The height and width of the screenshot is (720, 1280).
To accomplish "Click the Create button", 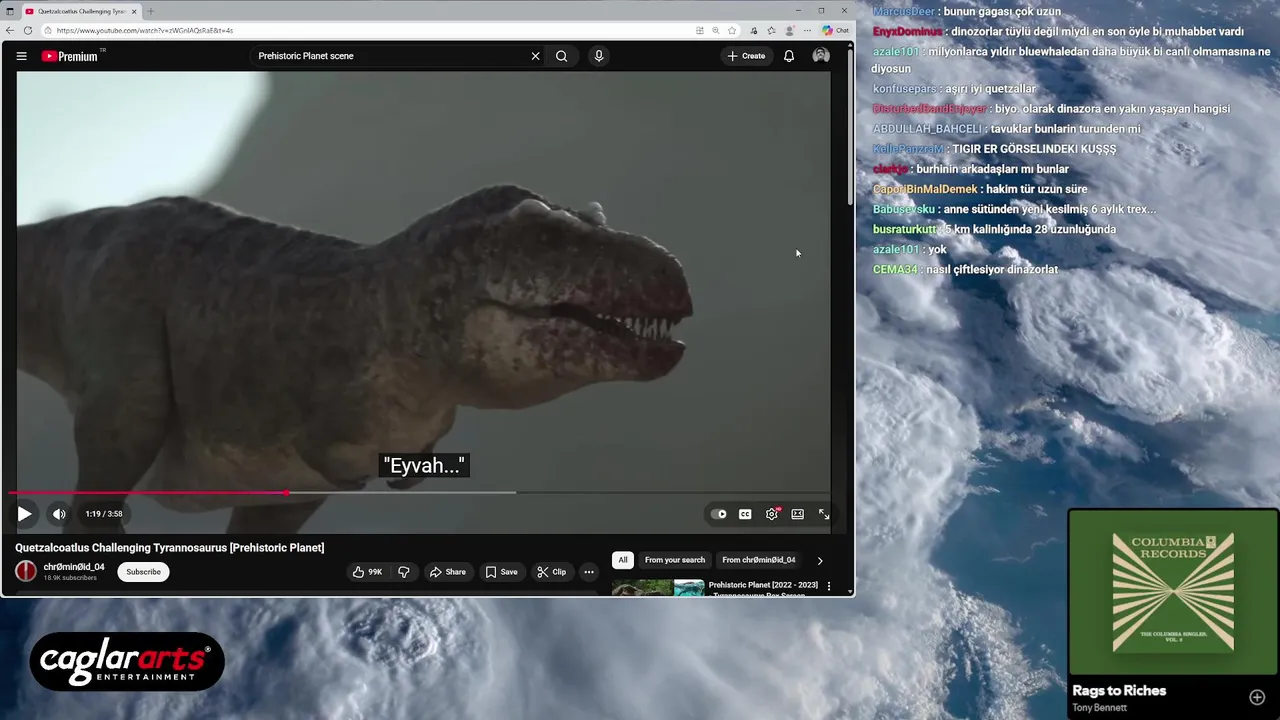I will (x=747, y=56).
